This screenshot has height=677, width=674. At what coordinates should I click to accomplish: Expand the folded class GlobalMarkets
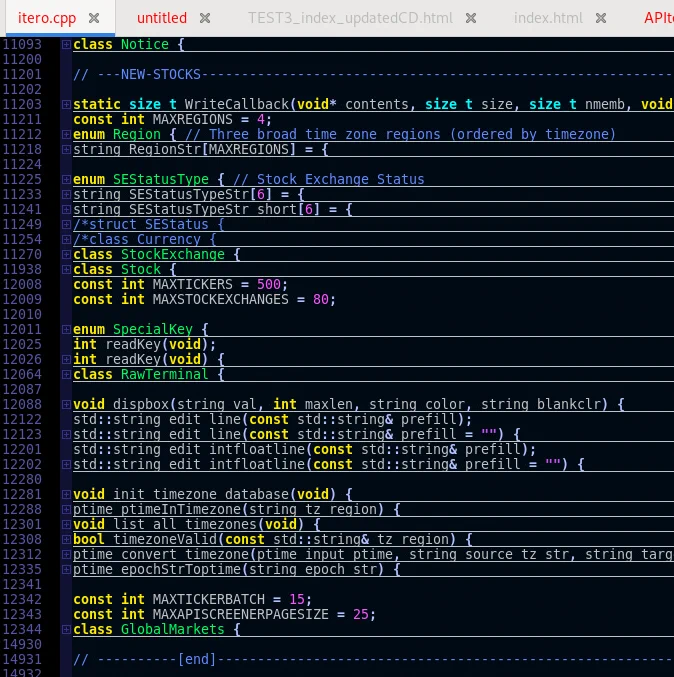[66, 630]
